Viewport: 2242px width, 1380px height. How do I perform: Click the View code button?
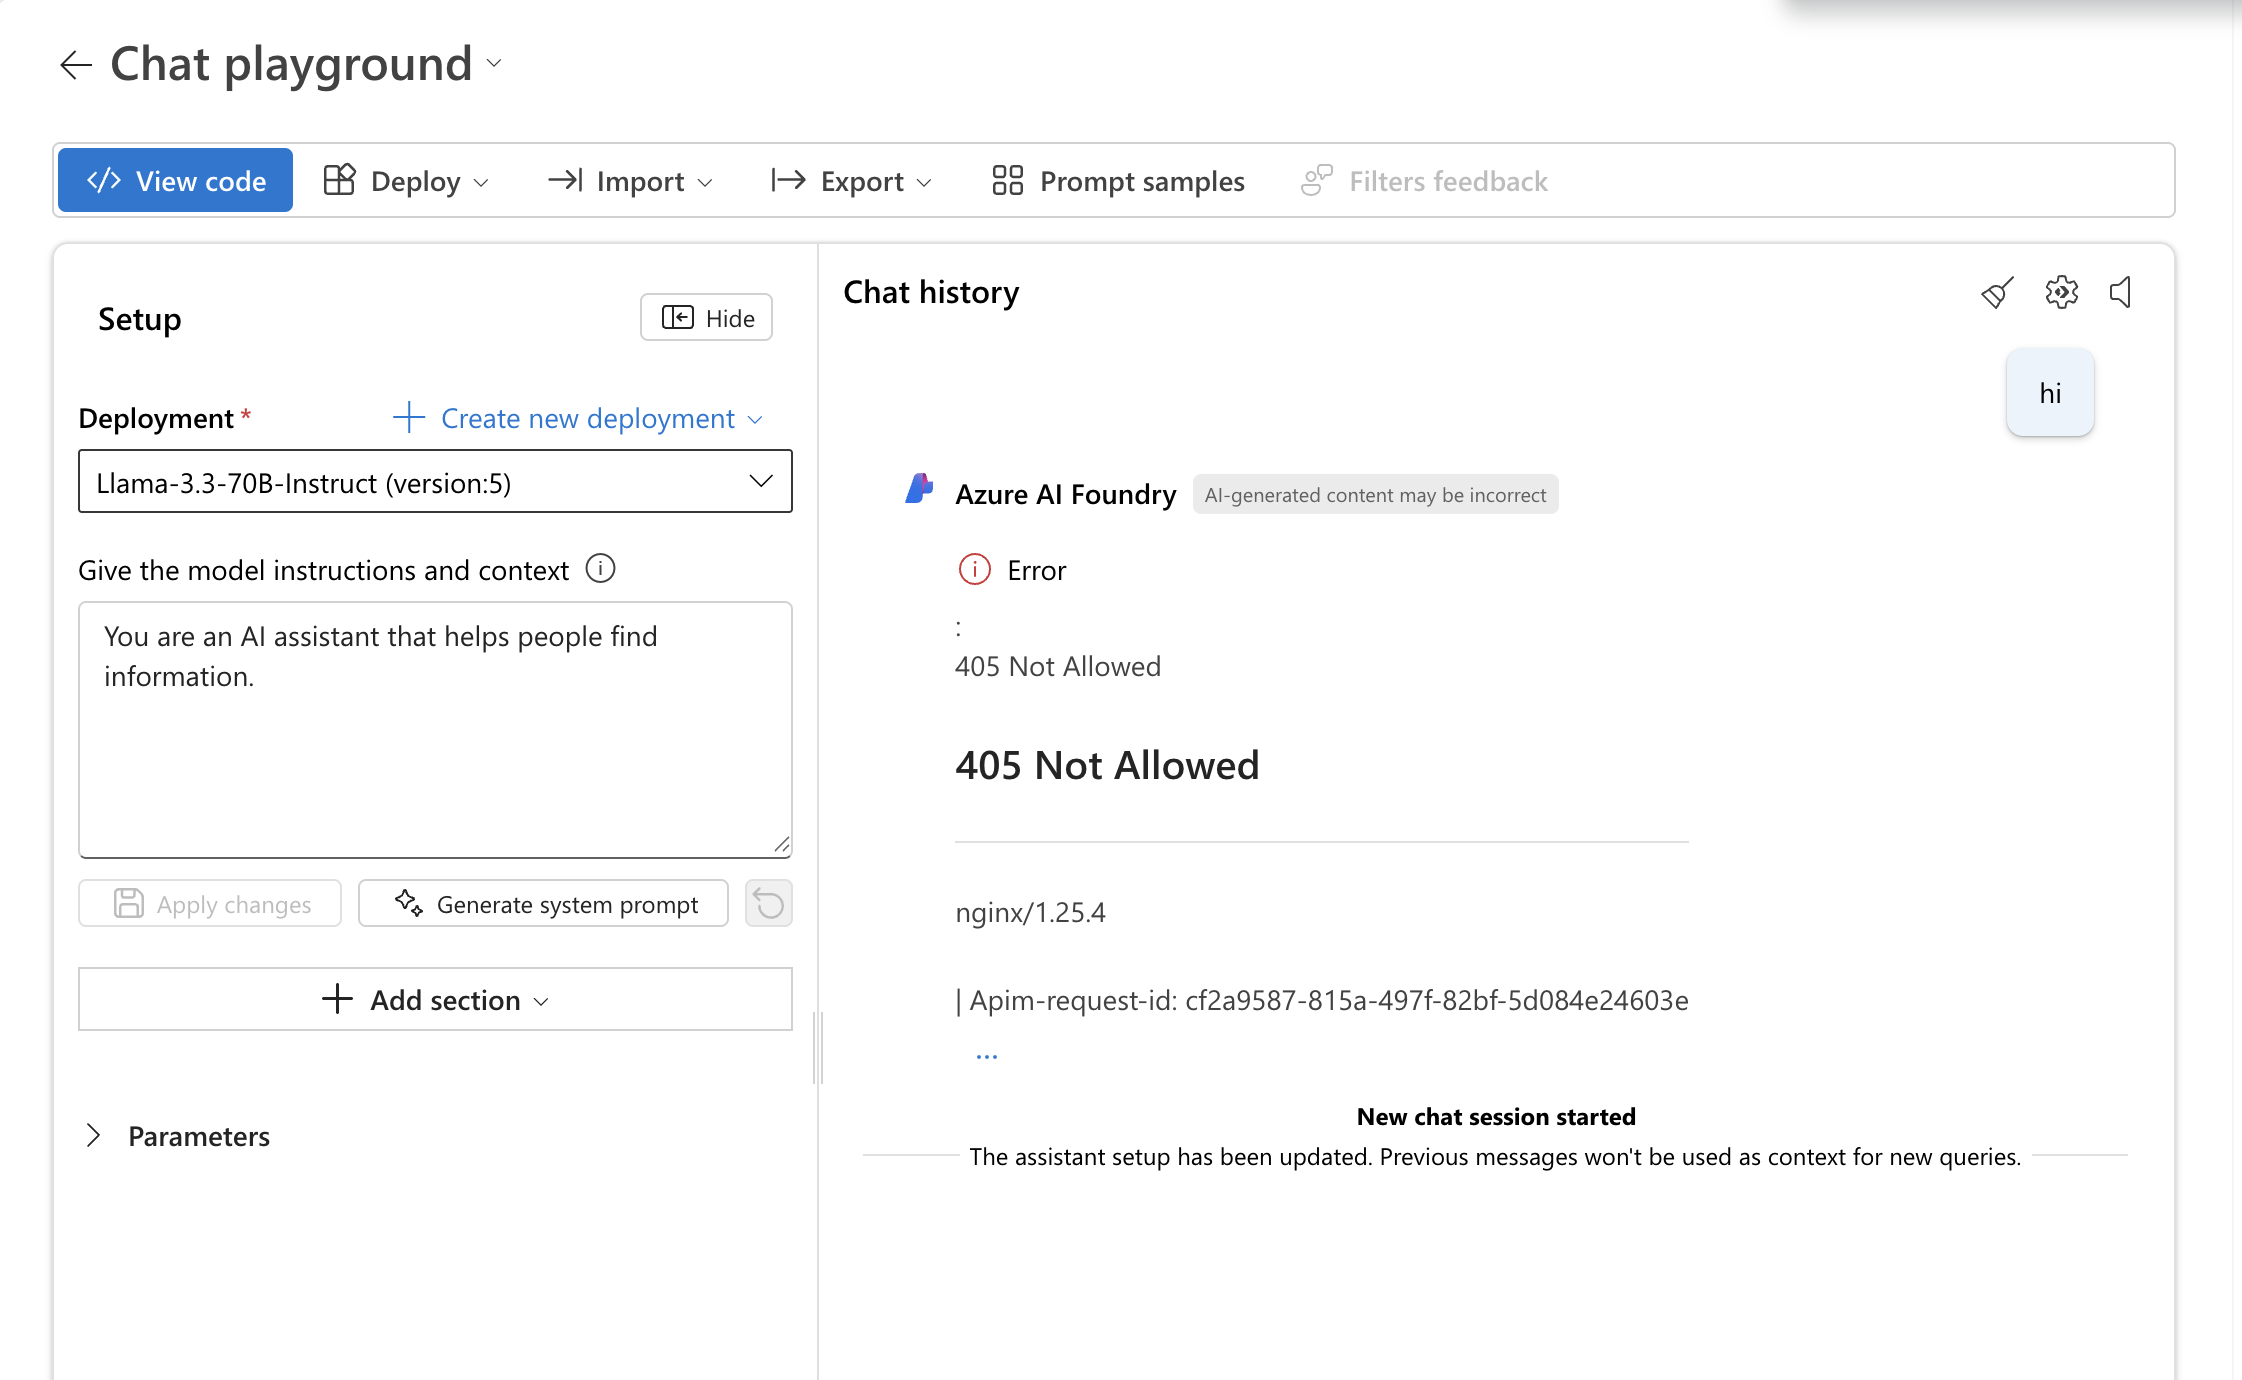click(176, 181)
